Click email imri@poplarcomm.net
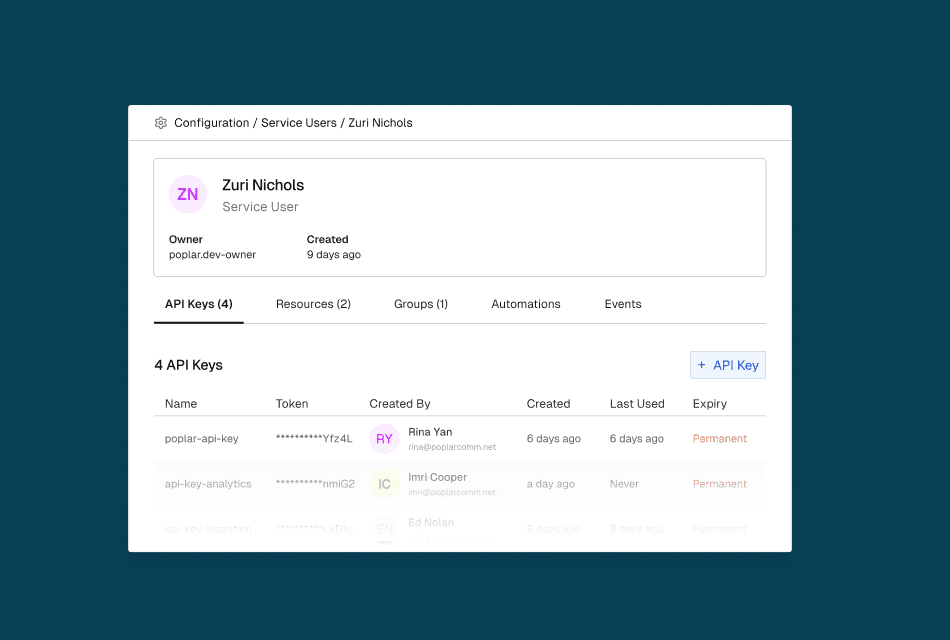 coord(452,493)
